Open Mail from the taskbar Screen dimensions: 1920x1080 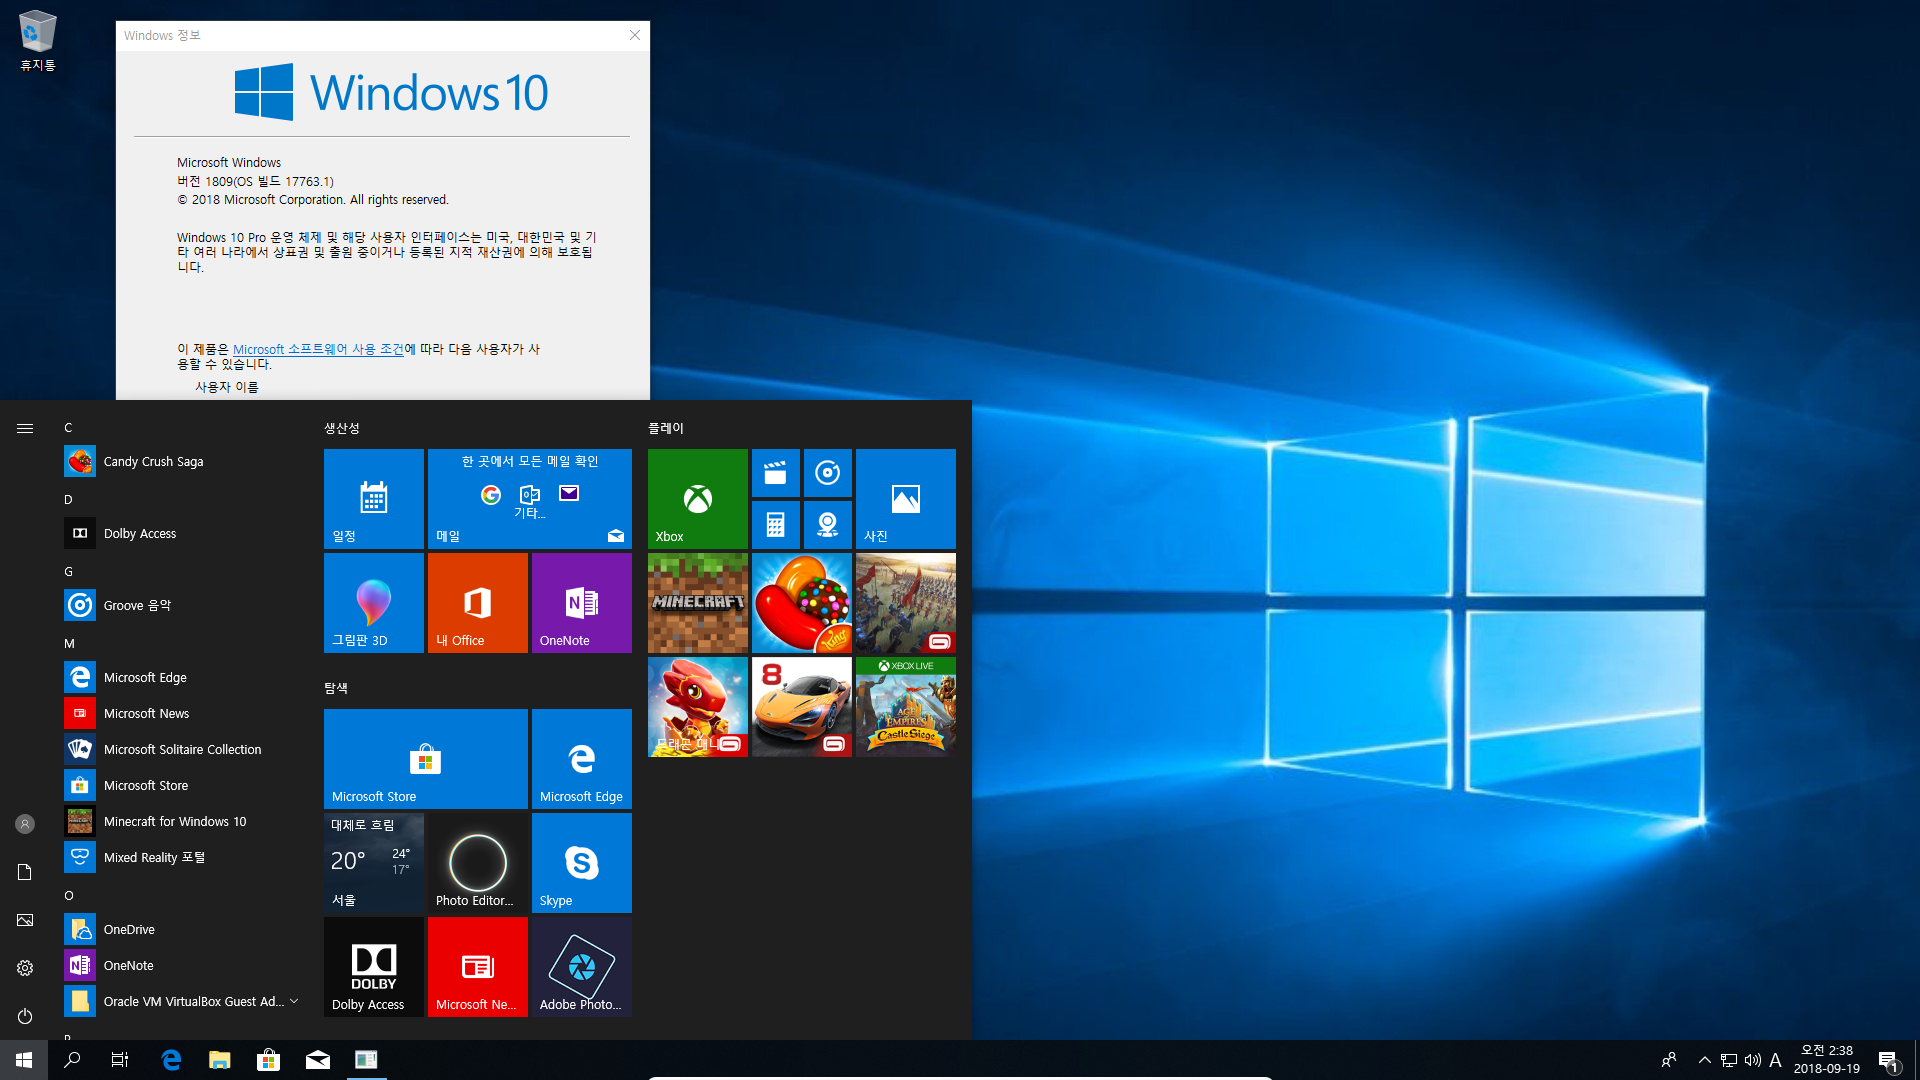pyautogui.click(x=318, y=1060)
